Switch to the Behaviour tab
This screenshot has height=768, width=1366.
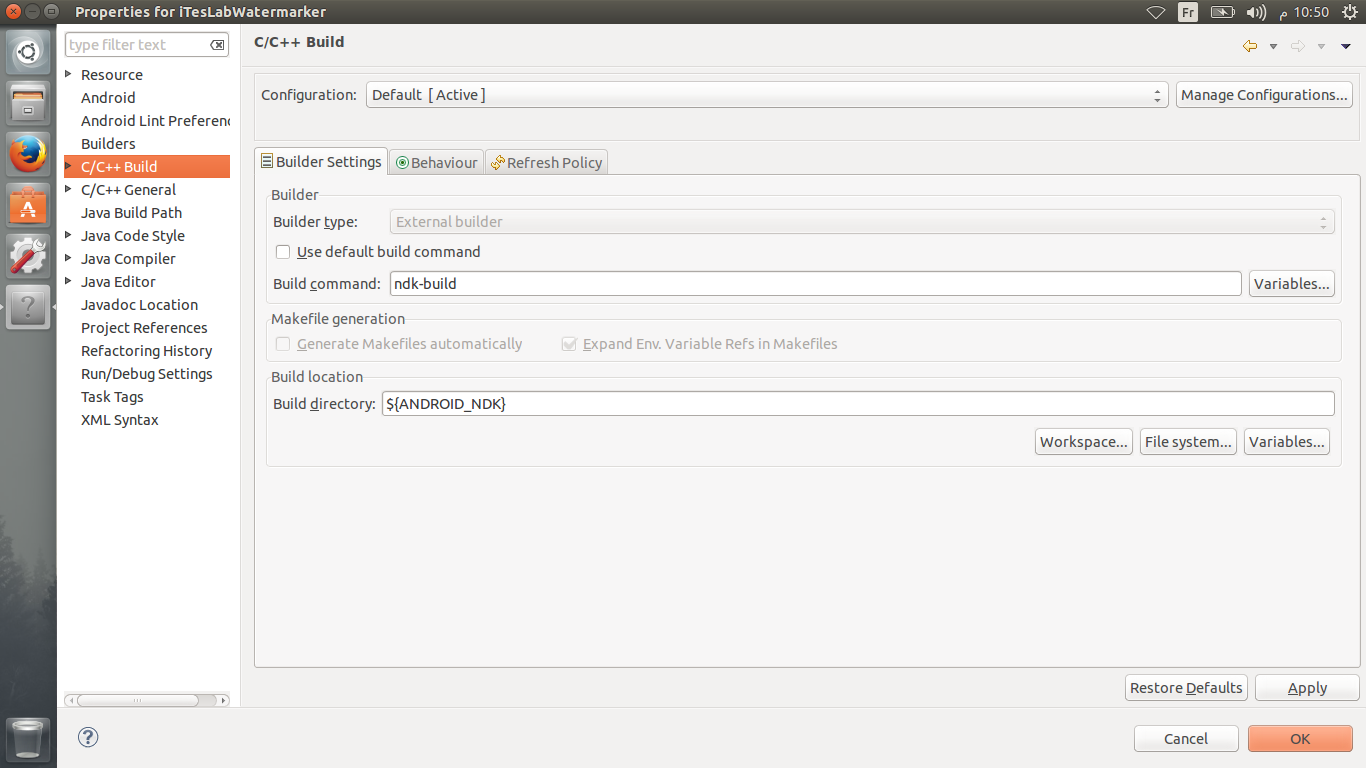pos(436,162)
